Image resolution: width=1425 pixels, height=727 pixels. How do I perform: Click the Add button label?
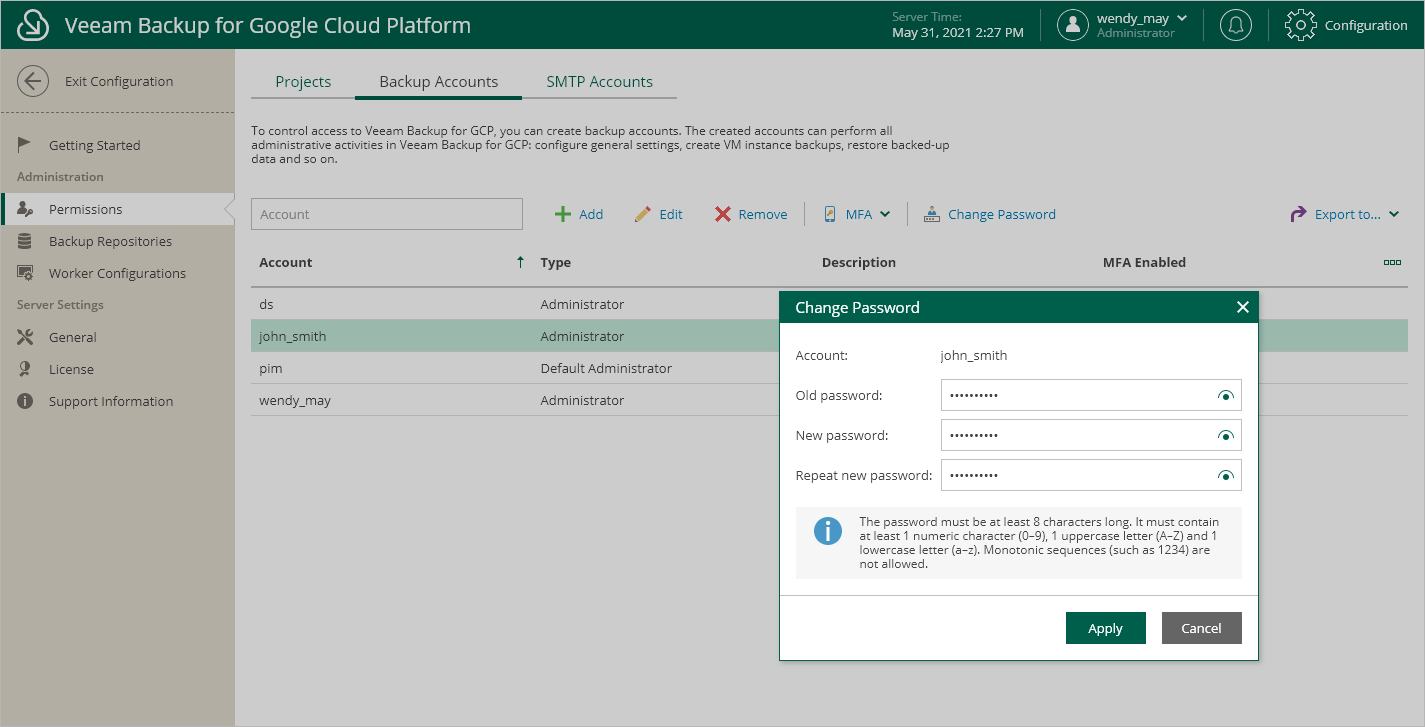click(x=591, y=214)
